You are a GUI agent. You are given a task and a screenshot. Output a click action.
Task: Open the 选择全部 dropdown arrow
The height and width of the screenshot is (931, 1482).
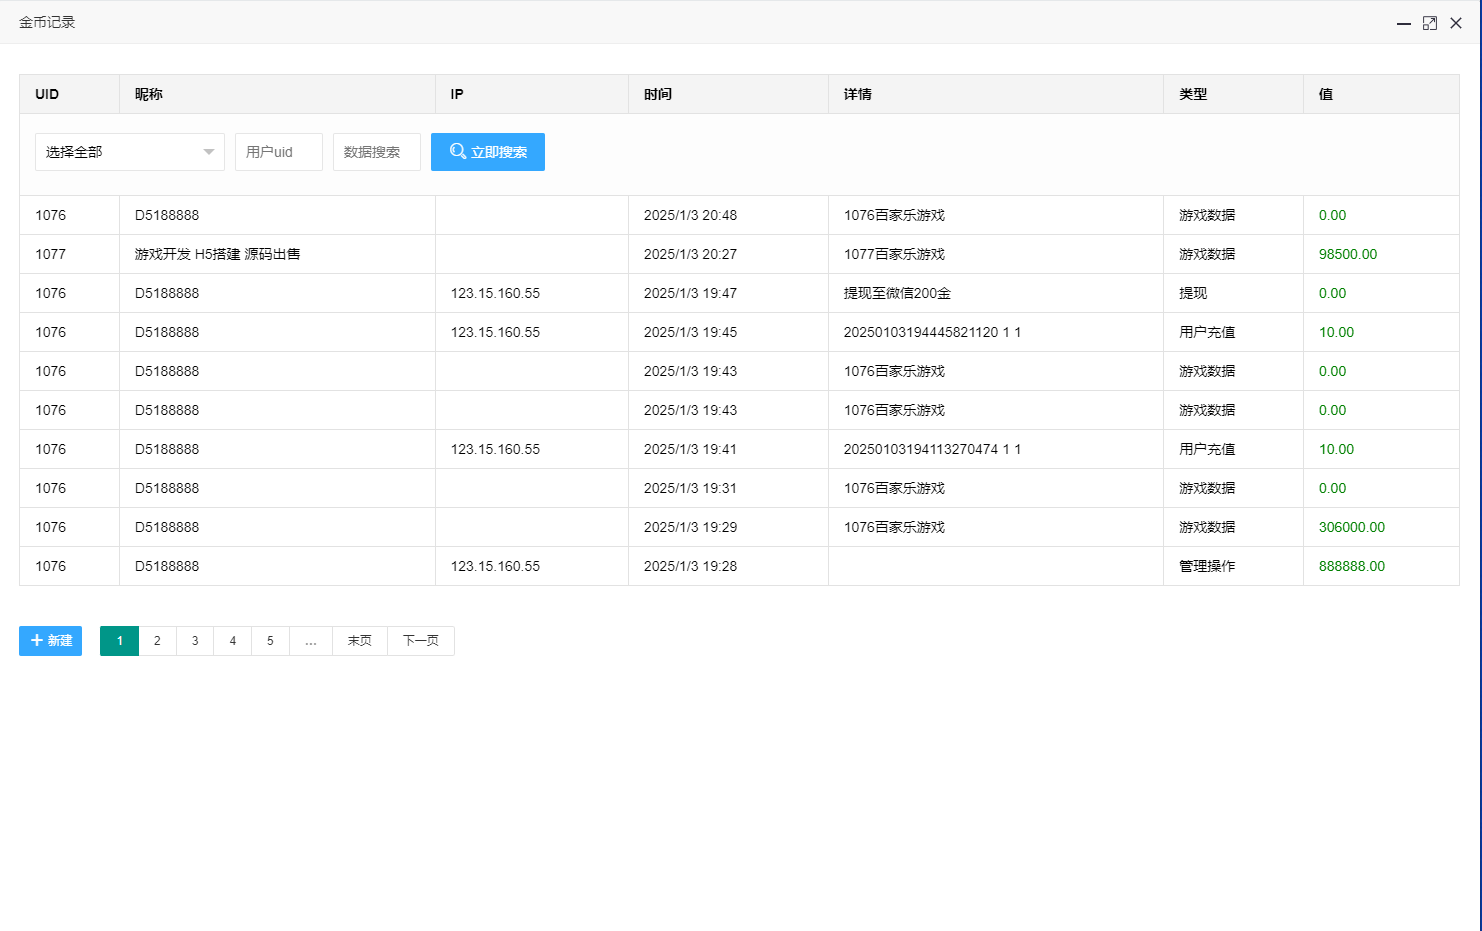[x=208, y=151]
